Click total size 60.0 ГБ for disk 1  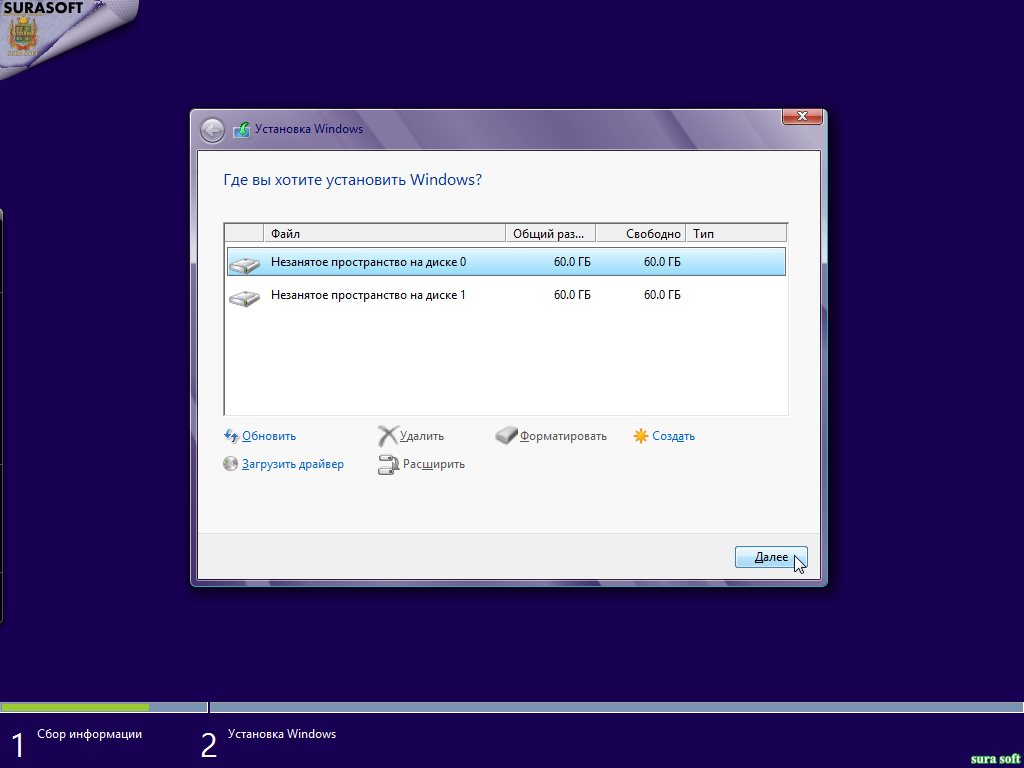pos(572,295)
